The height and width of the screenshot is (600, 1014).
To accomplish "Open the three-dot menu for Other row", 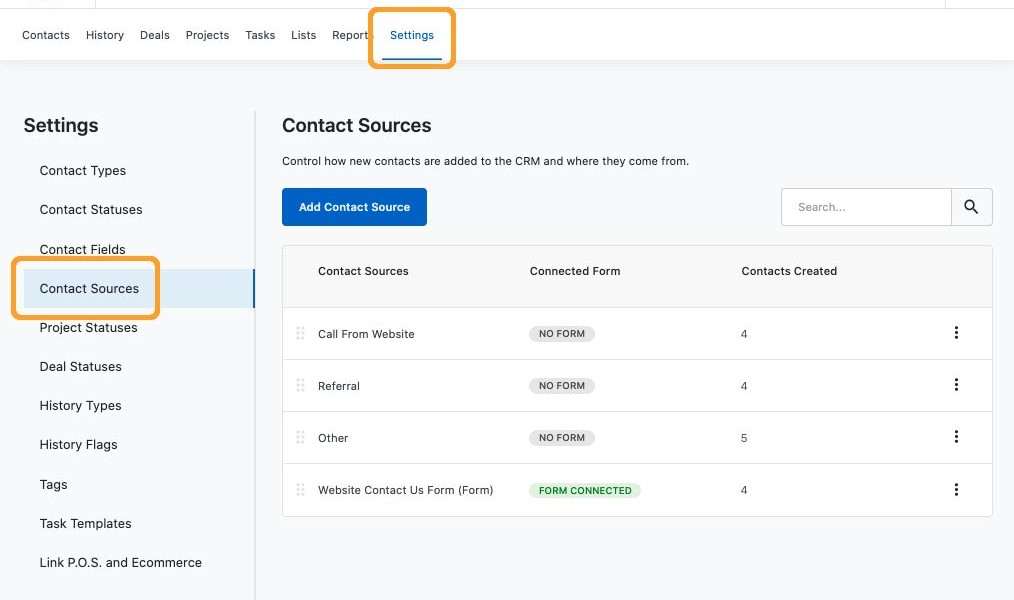I will click(x=956, y=437).
